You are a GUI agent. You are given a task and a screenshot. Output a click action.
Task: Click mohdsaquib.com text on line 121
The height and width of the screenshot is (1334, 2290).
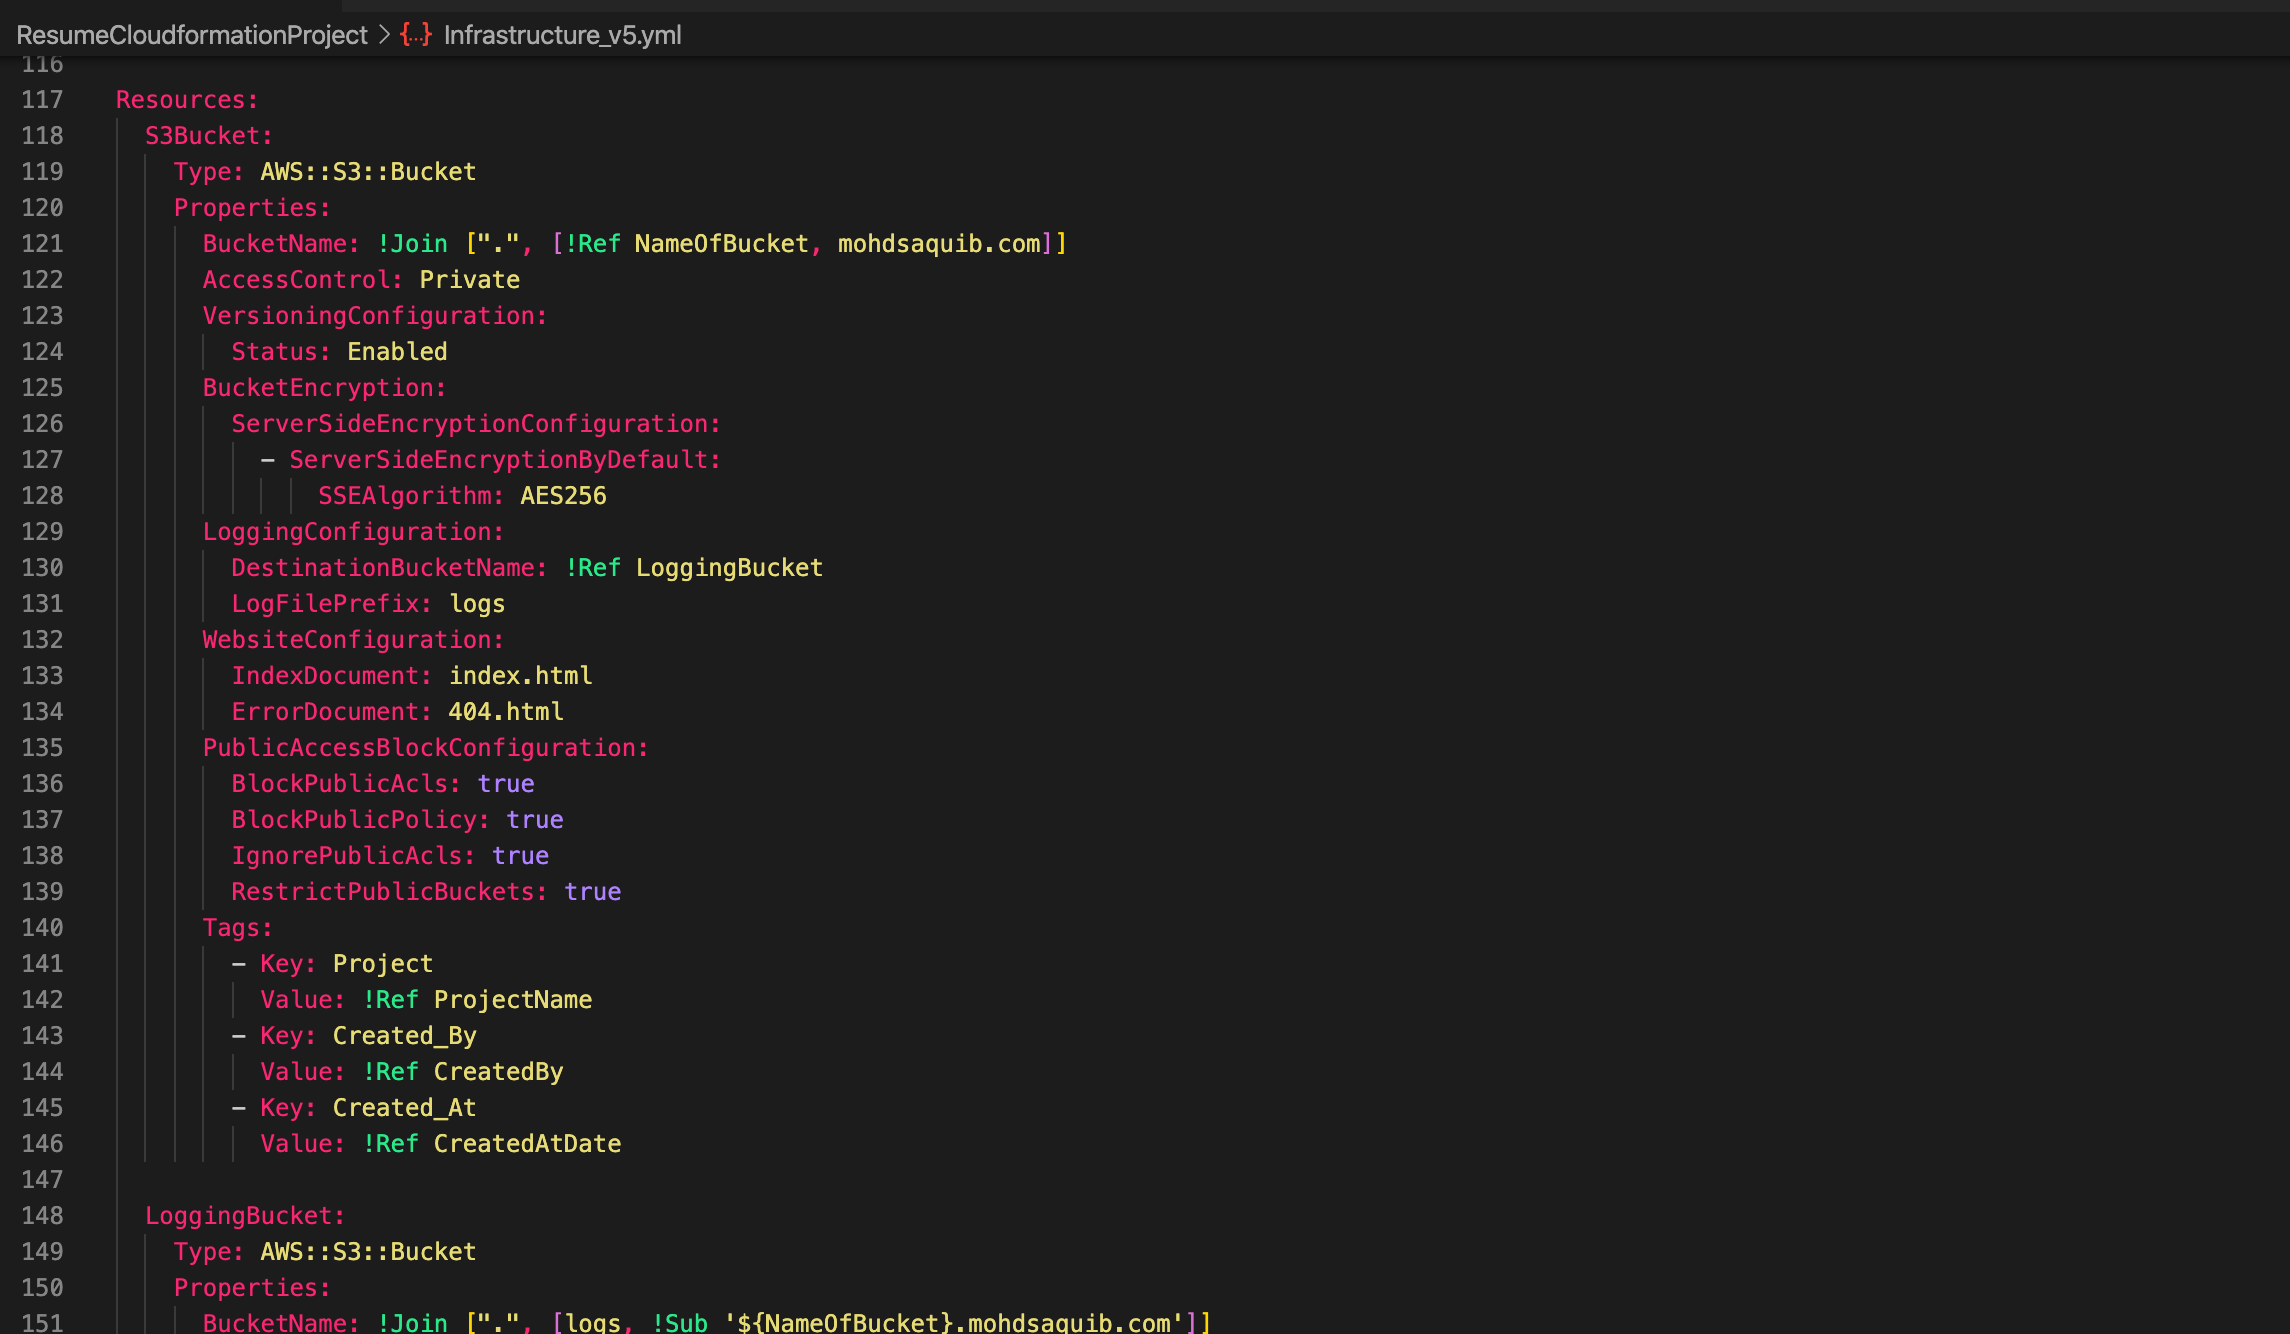pos(939,244)
